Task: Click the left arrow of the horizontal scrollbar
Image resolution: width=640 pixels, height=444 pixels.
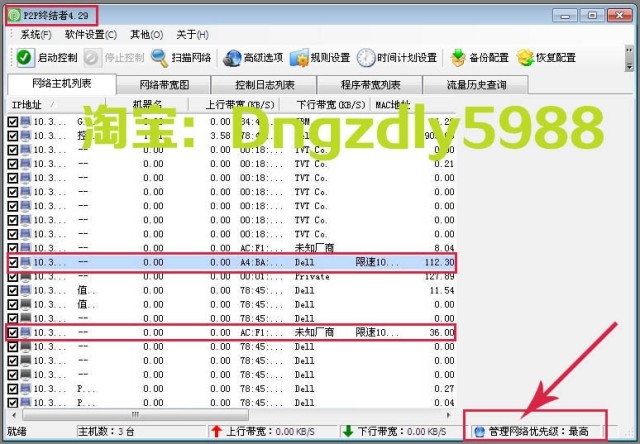Action: pyautogui.click(x=14, y=415)
